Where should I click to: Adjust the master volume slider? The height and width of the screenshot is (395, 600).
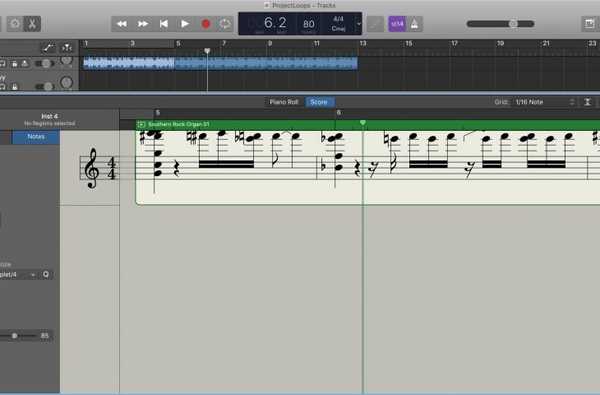coord(500,24)
